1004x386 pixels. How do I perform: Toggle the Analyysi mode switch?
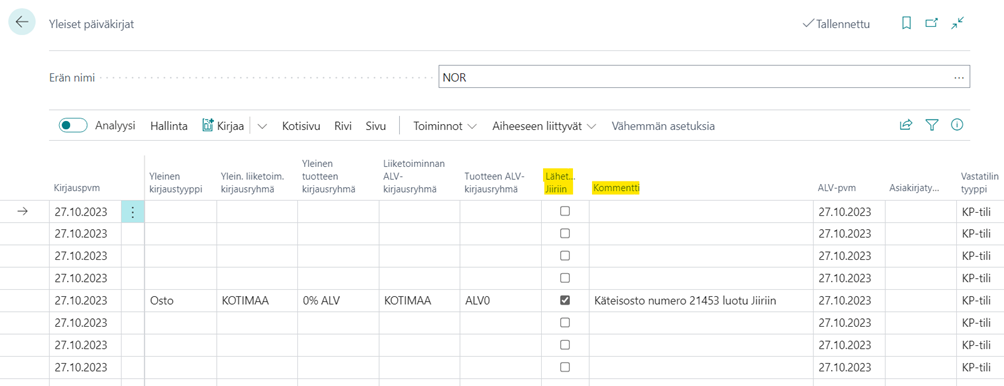pyautogui.click(x=73, y=125)
